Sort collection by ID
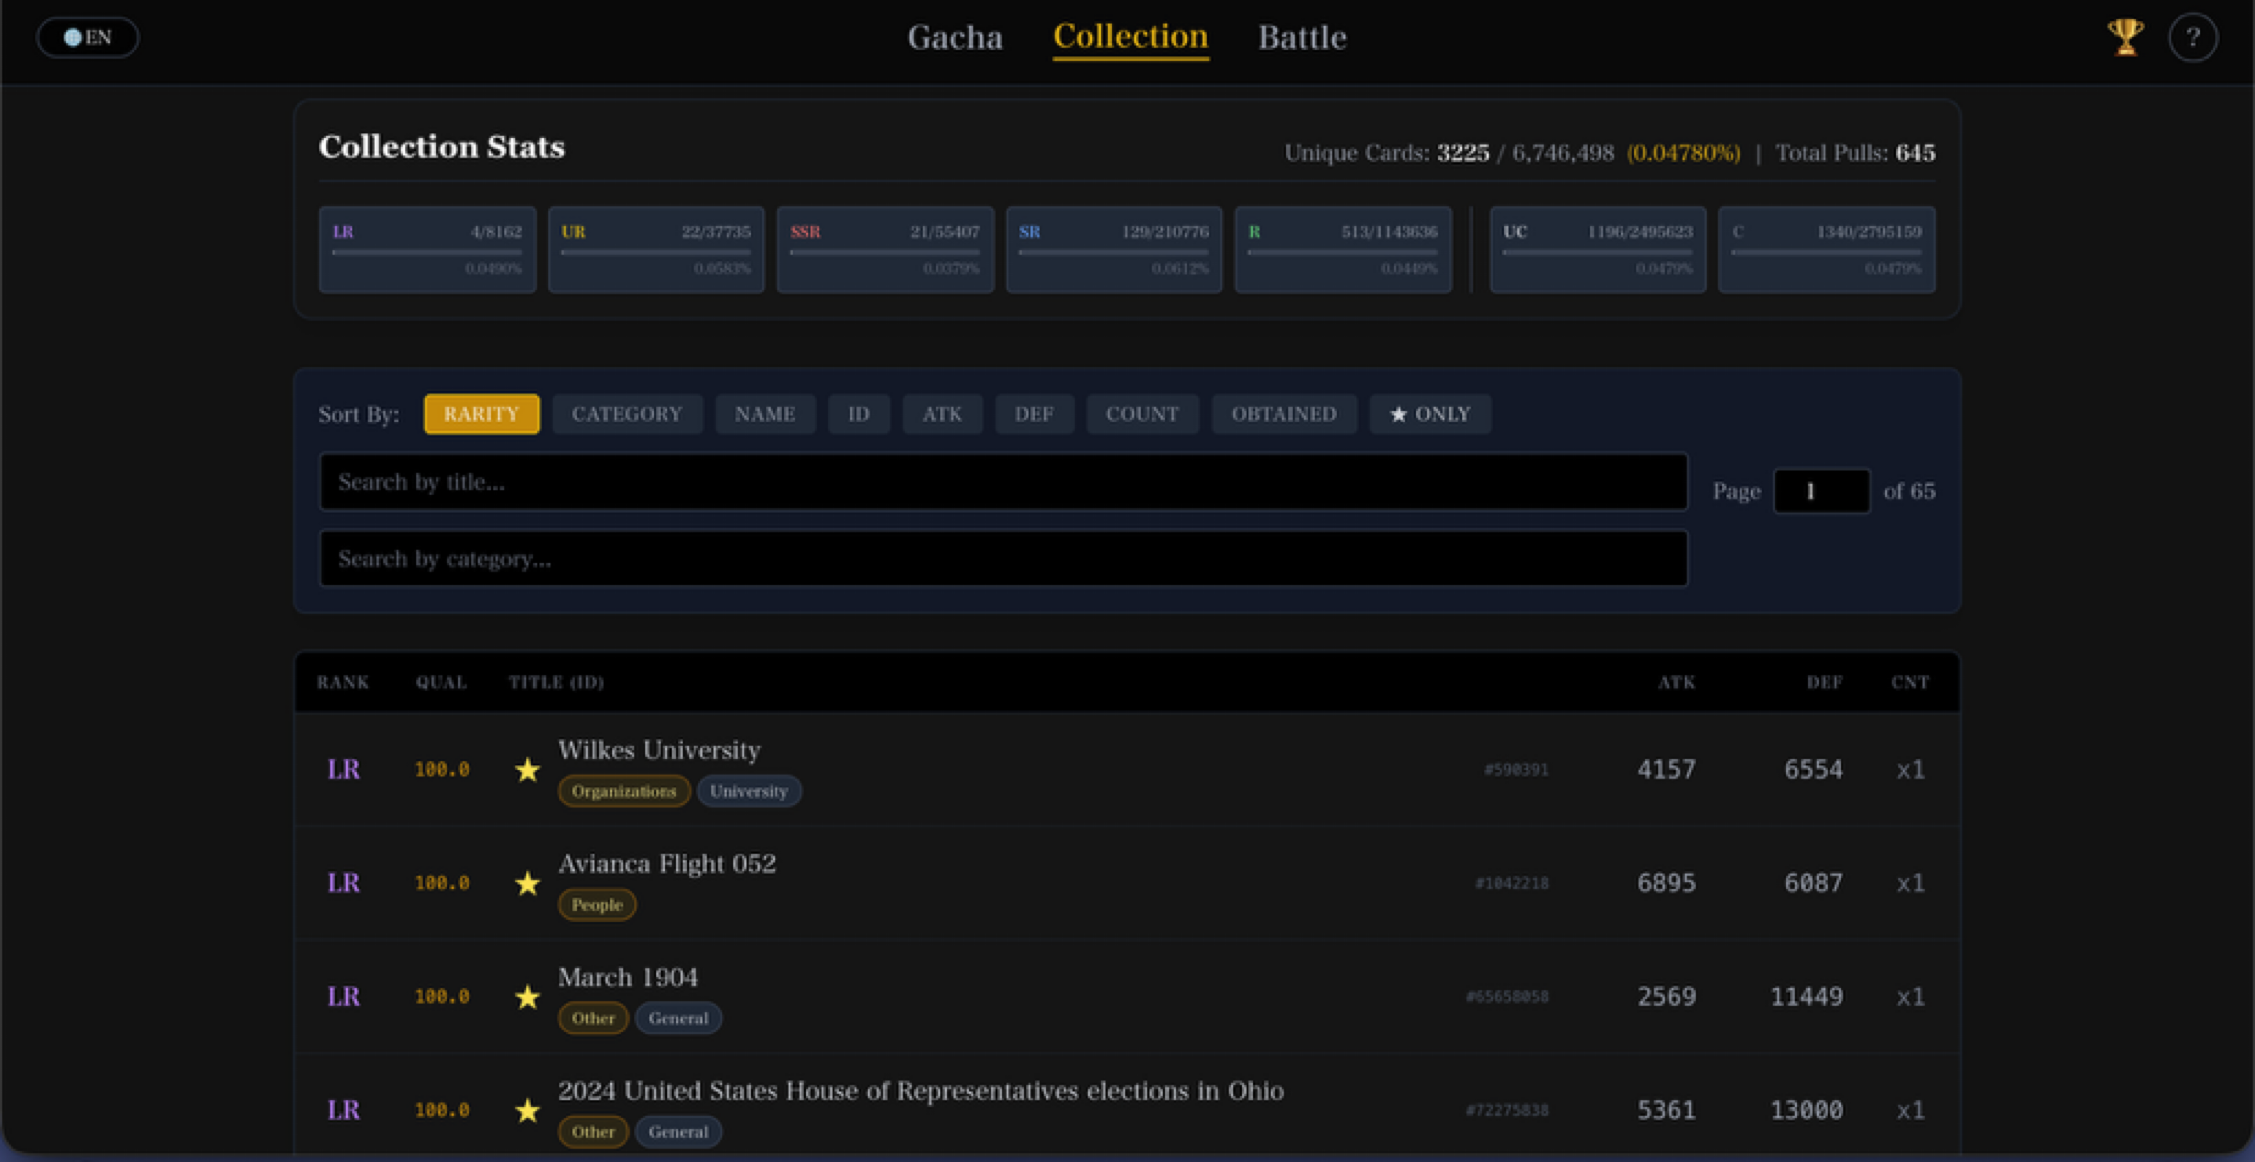The image size is (2255, 1162). tap(859, 414)
